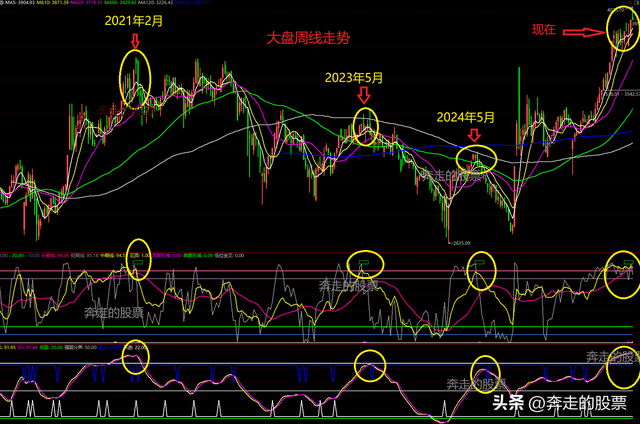Click the blue 78.00 value in bottom indicator
Screen dimensions: 640x424
coord(116,348)
